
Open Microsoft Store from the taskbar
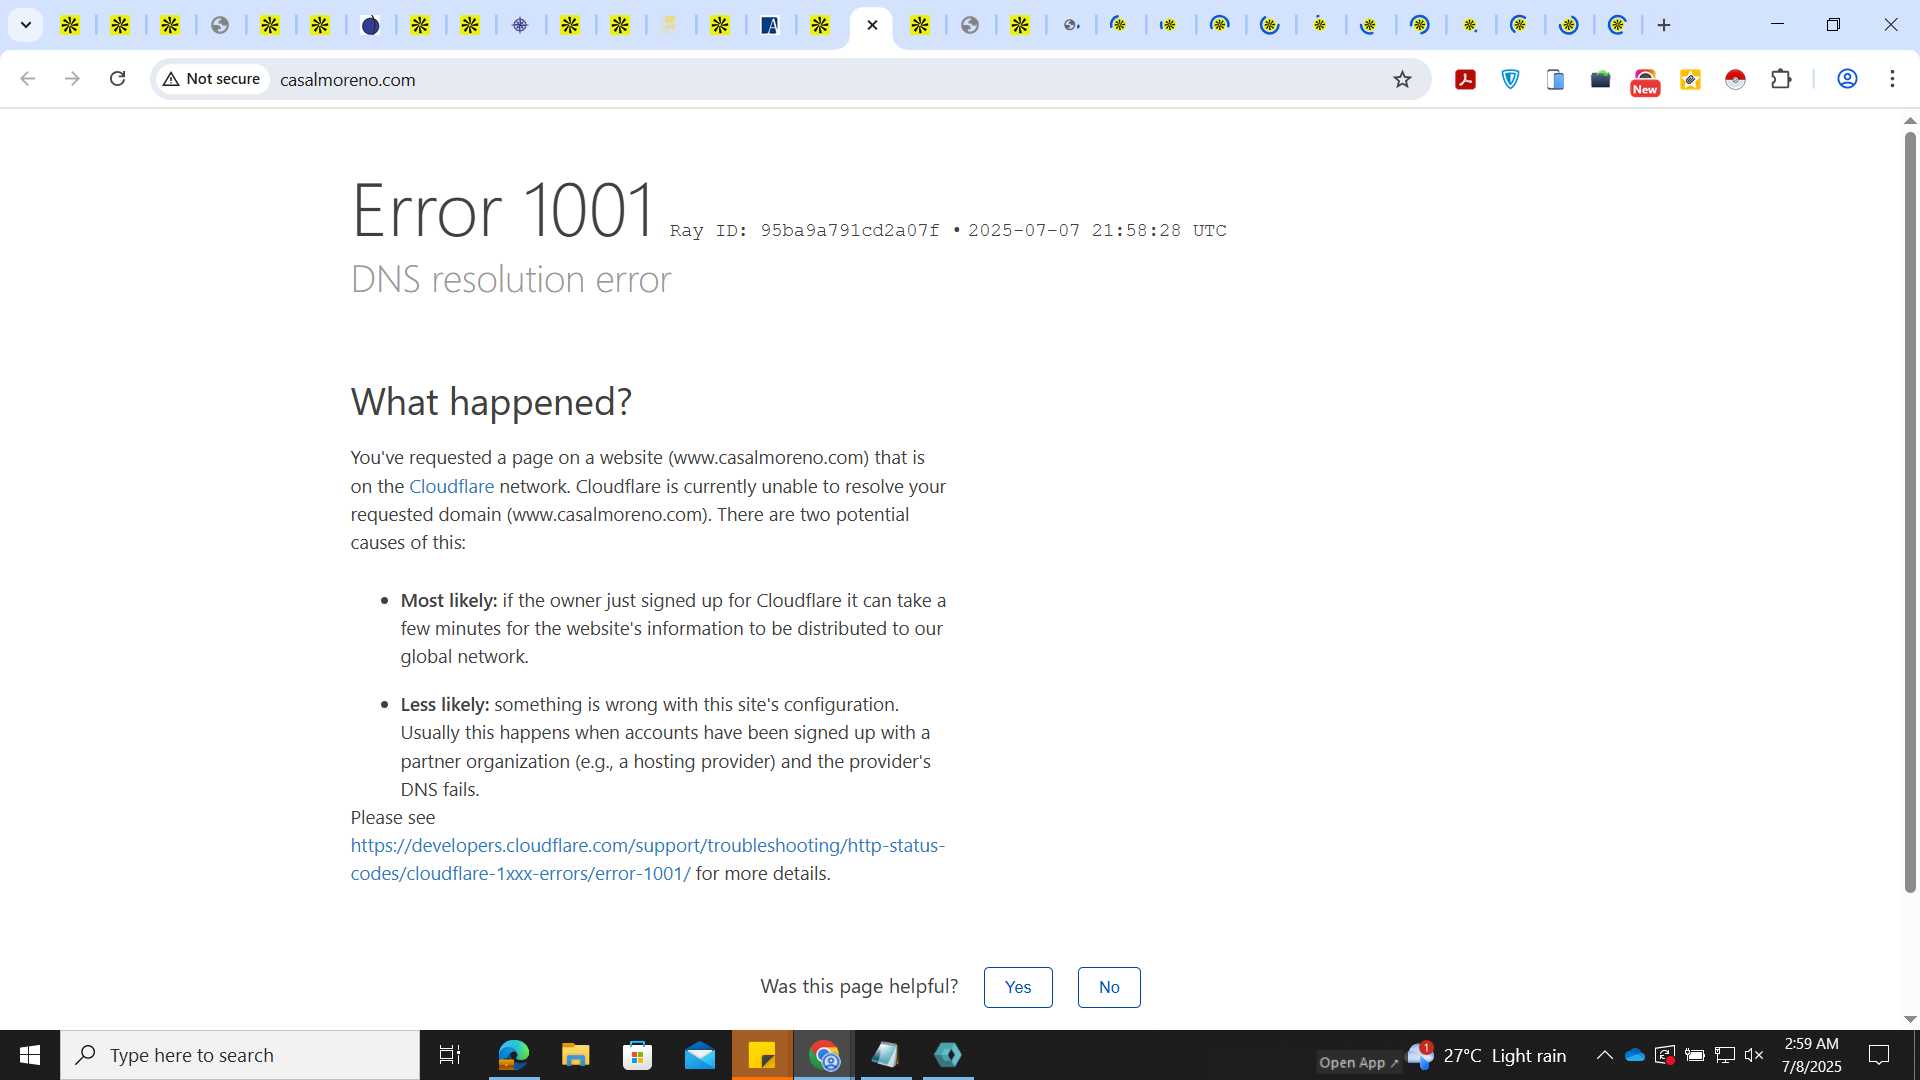point(637,1055)
